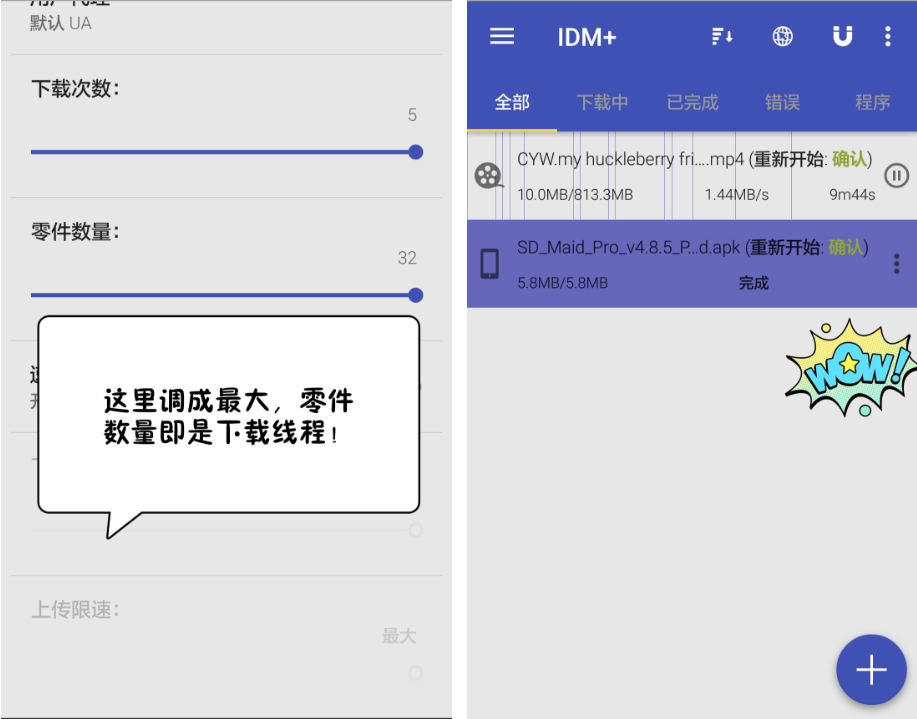
Task: Click the 9m44s remaining time value
Action: tap(852, 195)
